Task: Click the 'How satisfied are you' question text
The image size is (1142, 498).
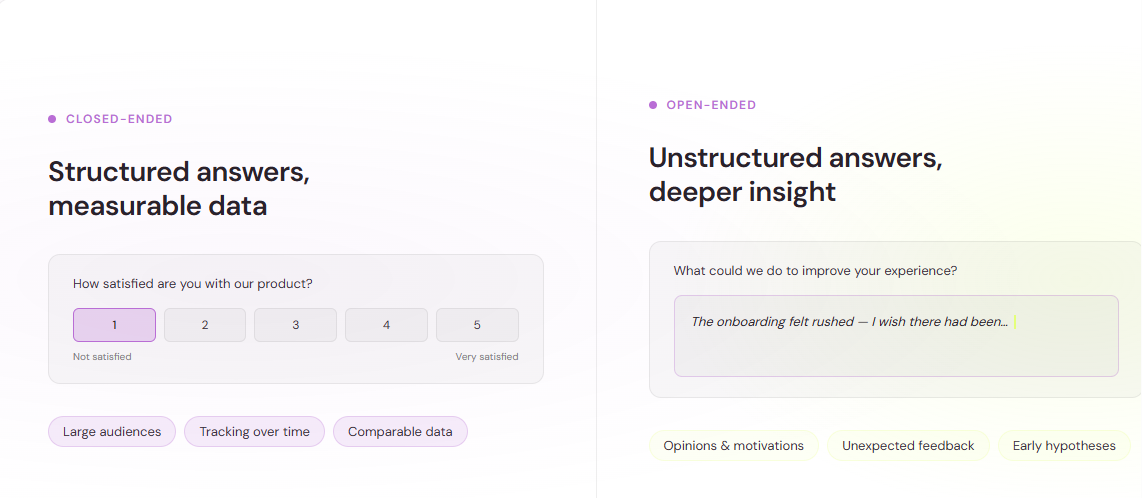Action: (193, 284)
